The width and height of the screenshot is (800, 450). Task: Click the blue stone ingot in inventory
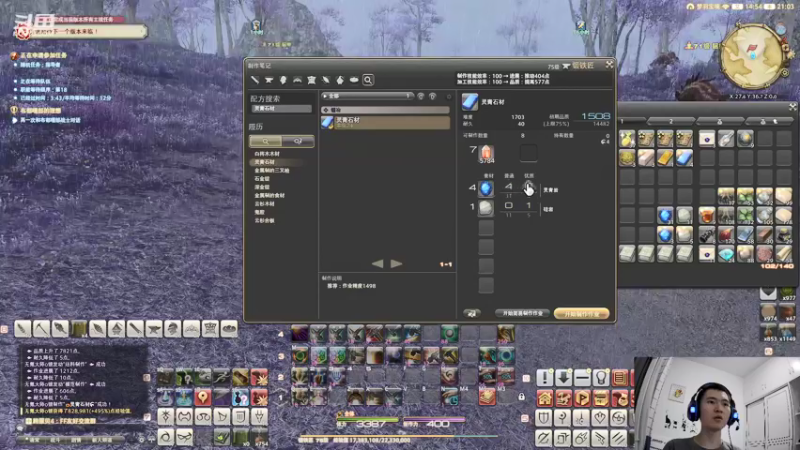[684, 158]
